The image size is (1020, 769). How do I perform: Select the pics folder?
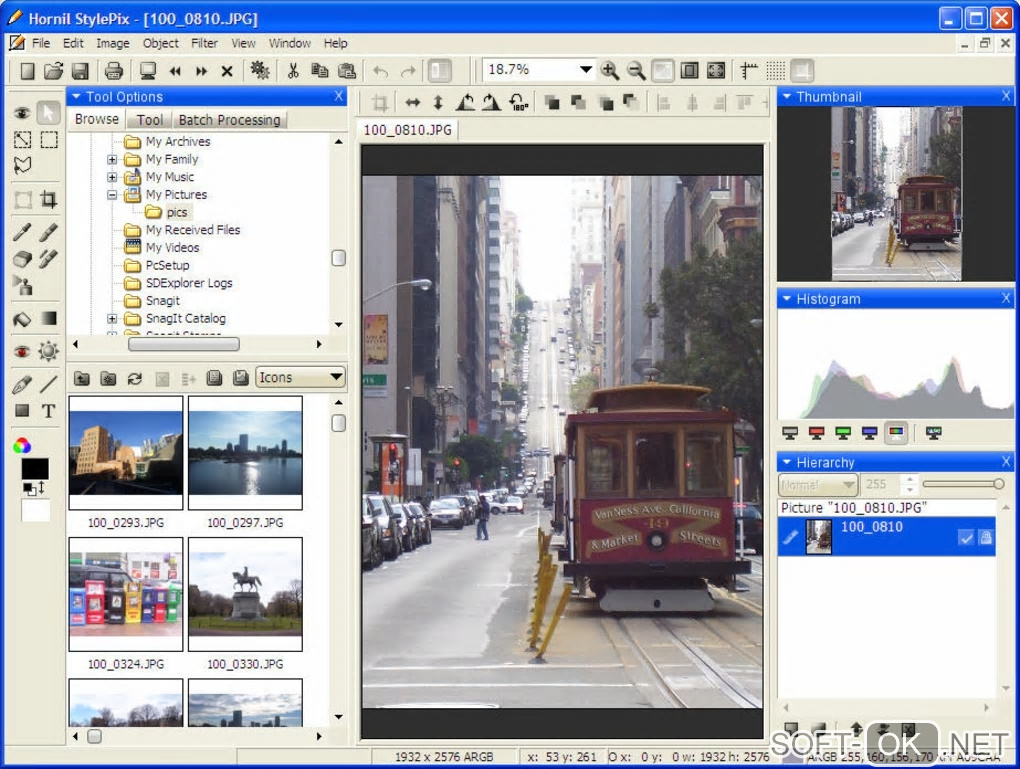coord(176,212)
